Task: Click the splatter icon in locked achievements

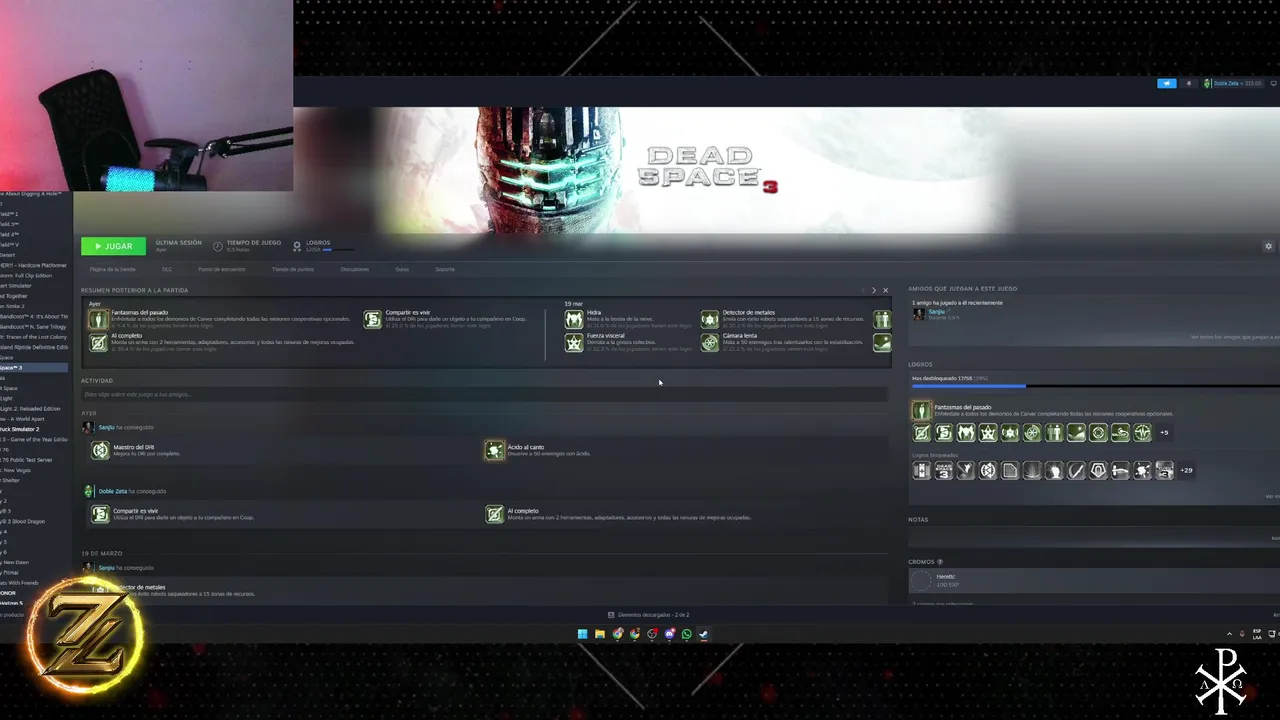Action: [1142, 470]
